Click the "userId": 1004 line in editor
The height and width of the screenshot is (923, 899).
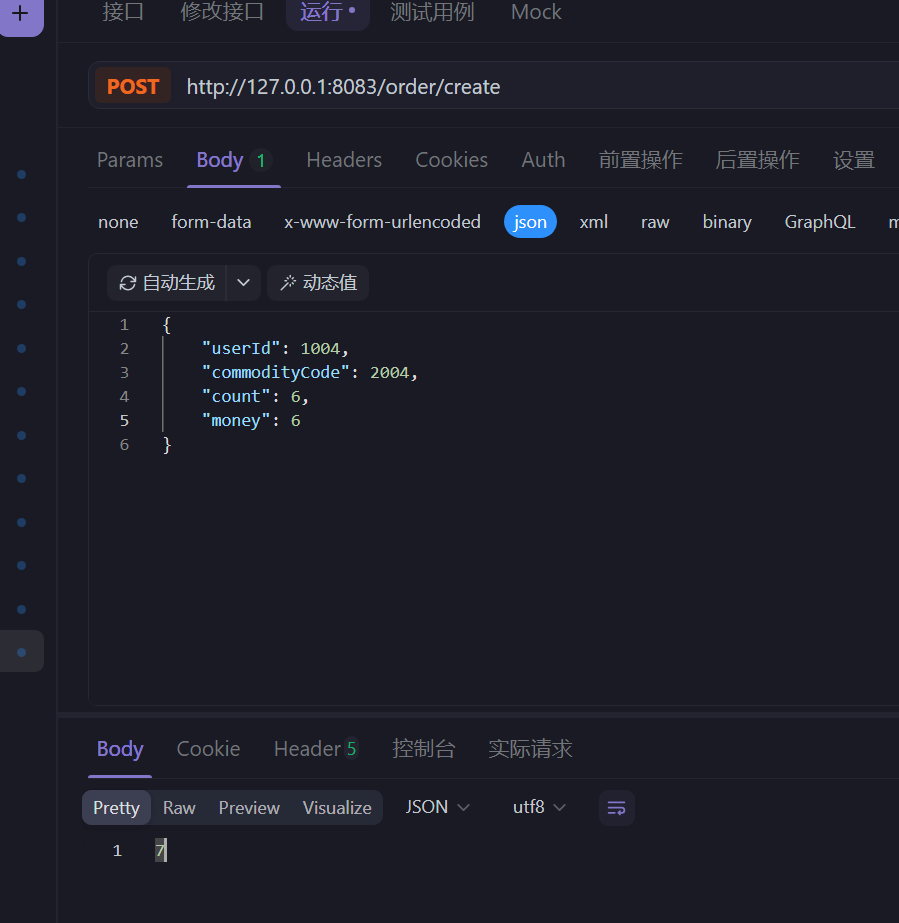(x=276, y=348)
